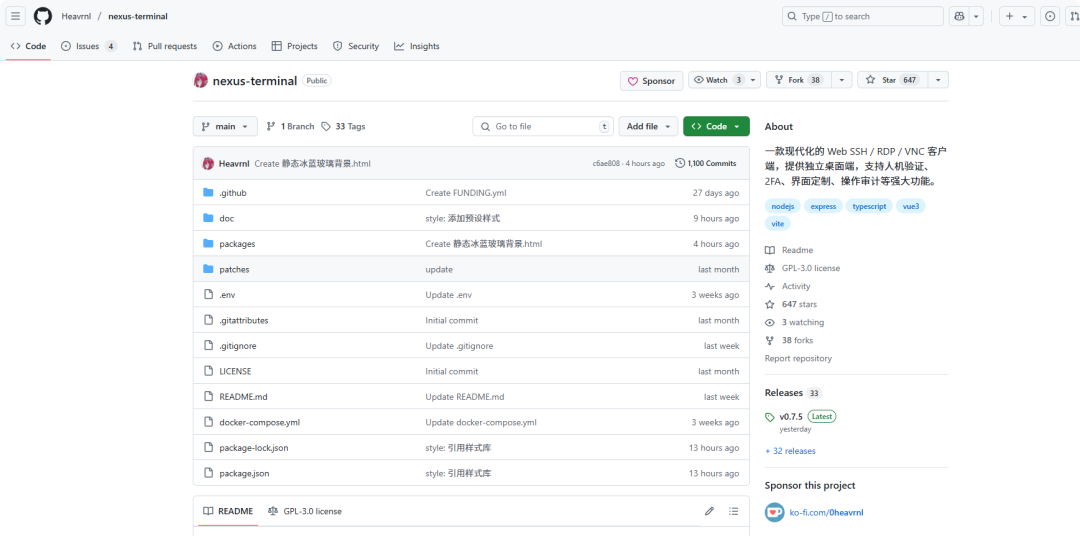Click the ko-fi sponsor avatar icon
Screen dimensions: 1080x536
tap(775, 513)
